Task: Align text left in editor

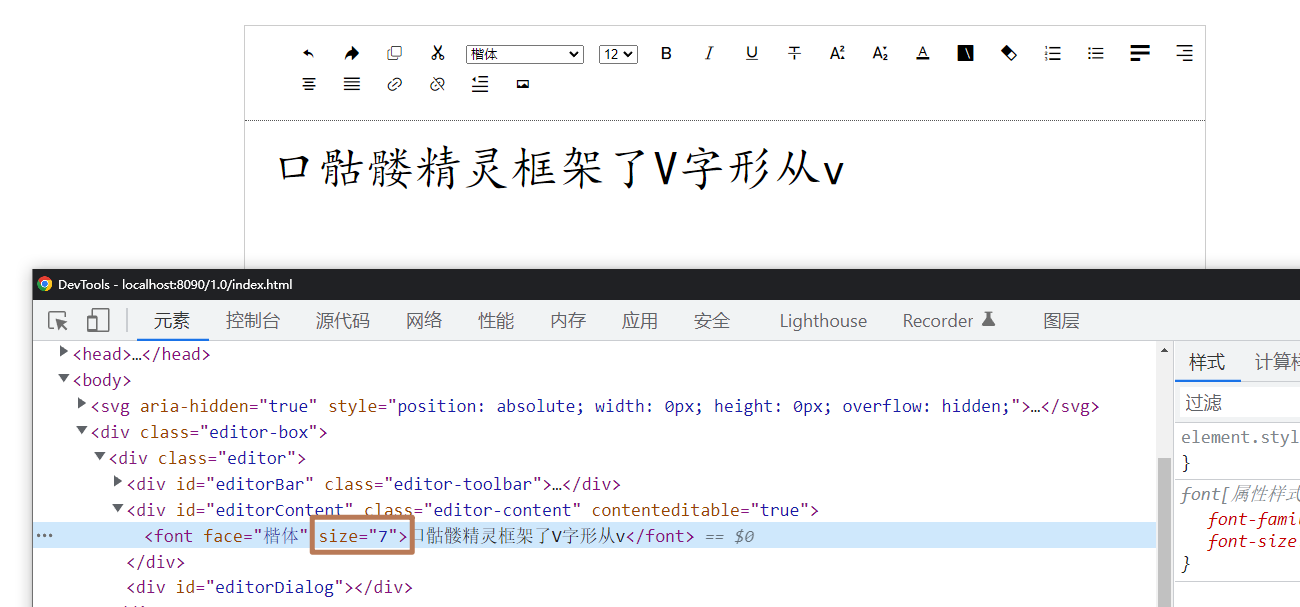Action: [x=1140, y=53]
